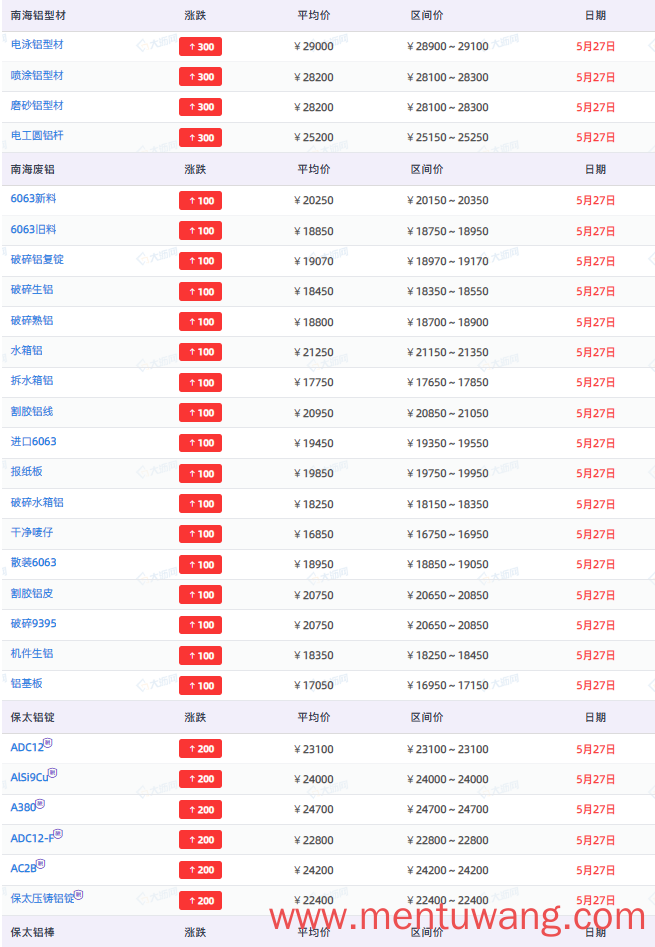
Task: Select the 破碎铝复锭 row link
Action: [37, 260]
